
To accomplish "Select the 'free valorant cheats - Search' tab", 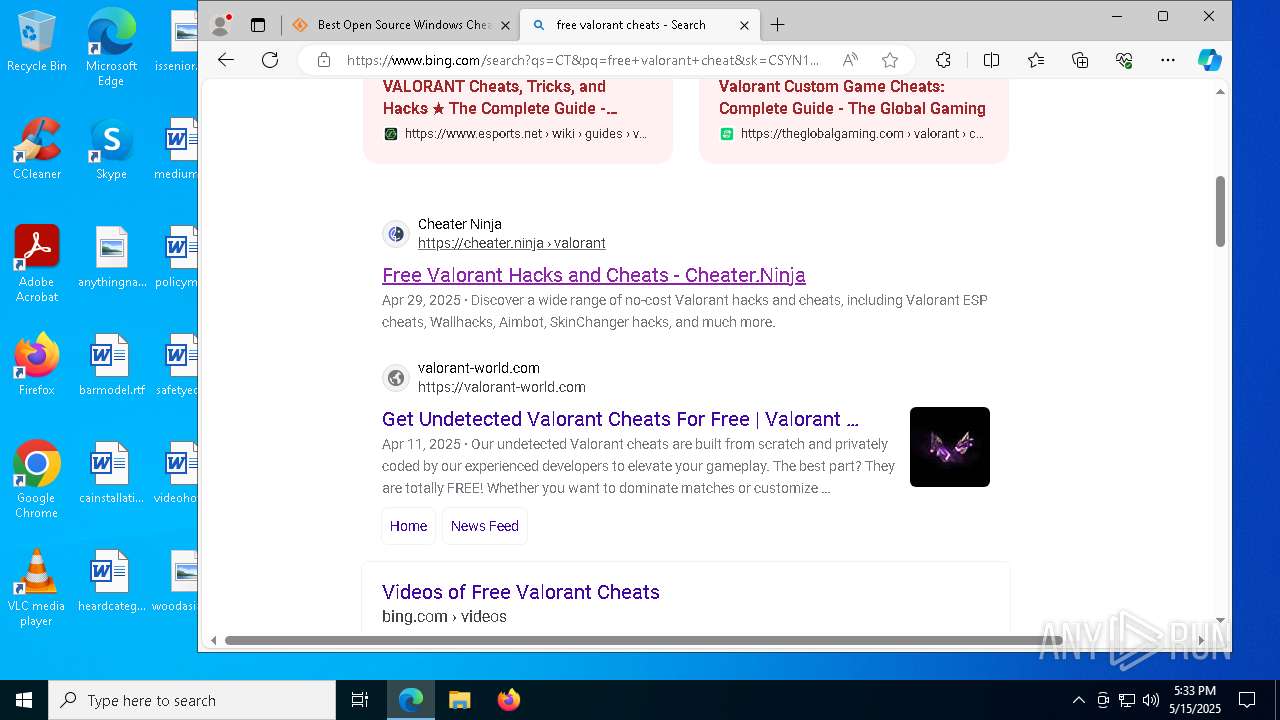I will click(x=638, y=25).
